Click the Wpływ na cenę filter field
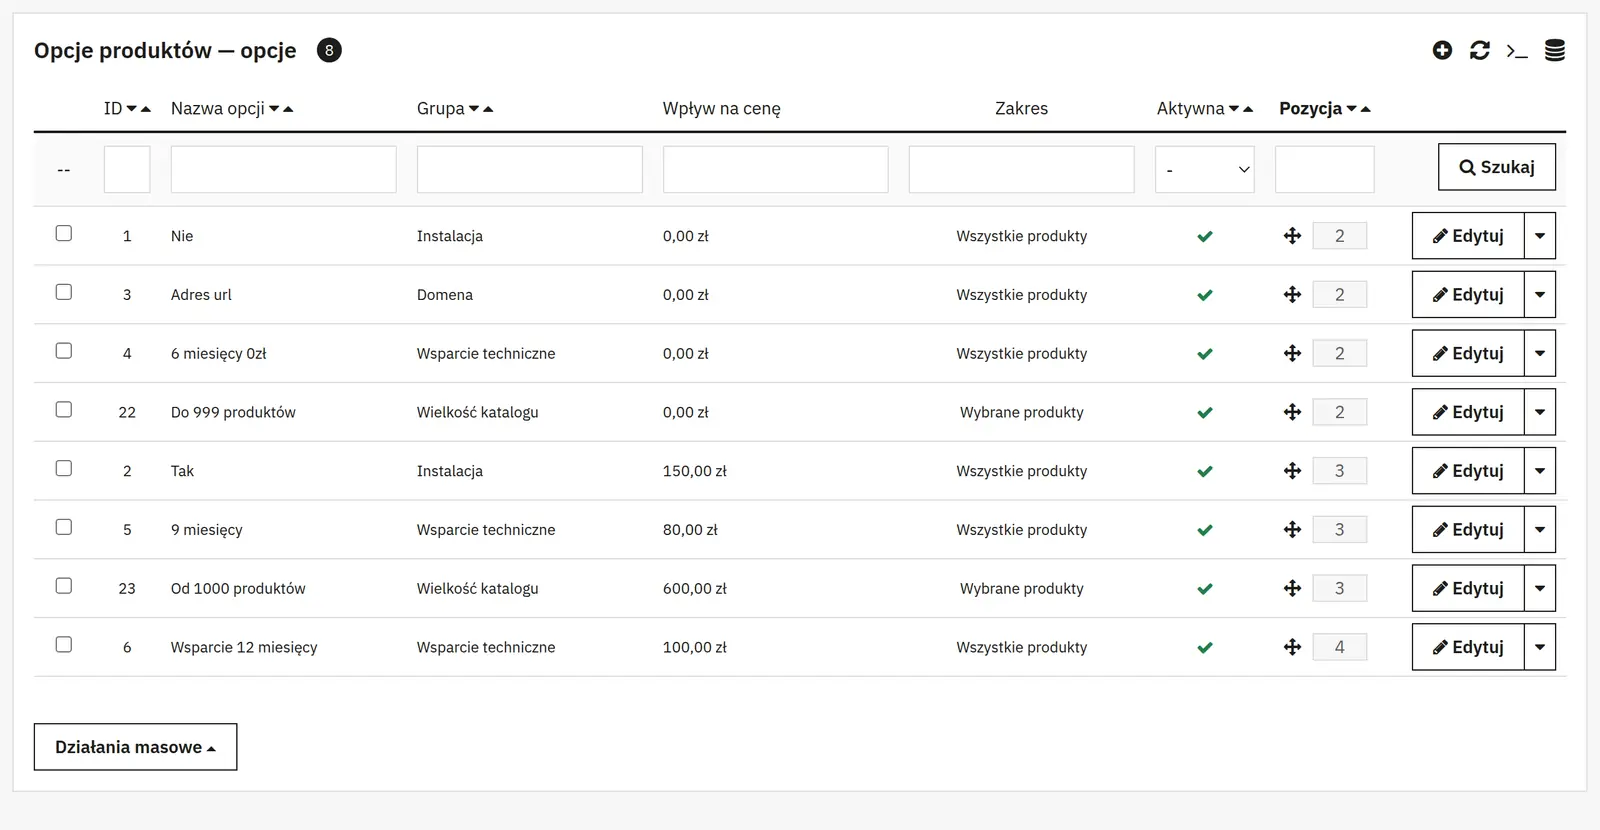This screenshot has height=830, width=1600. (x=776, y=169)
